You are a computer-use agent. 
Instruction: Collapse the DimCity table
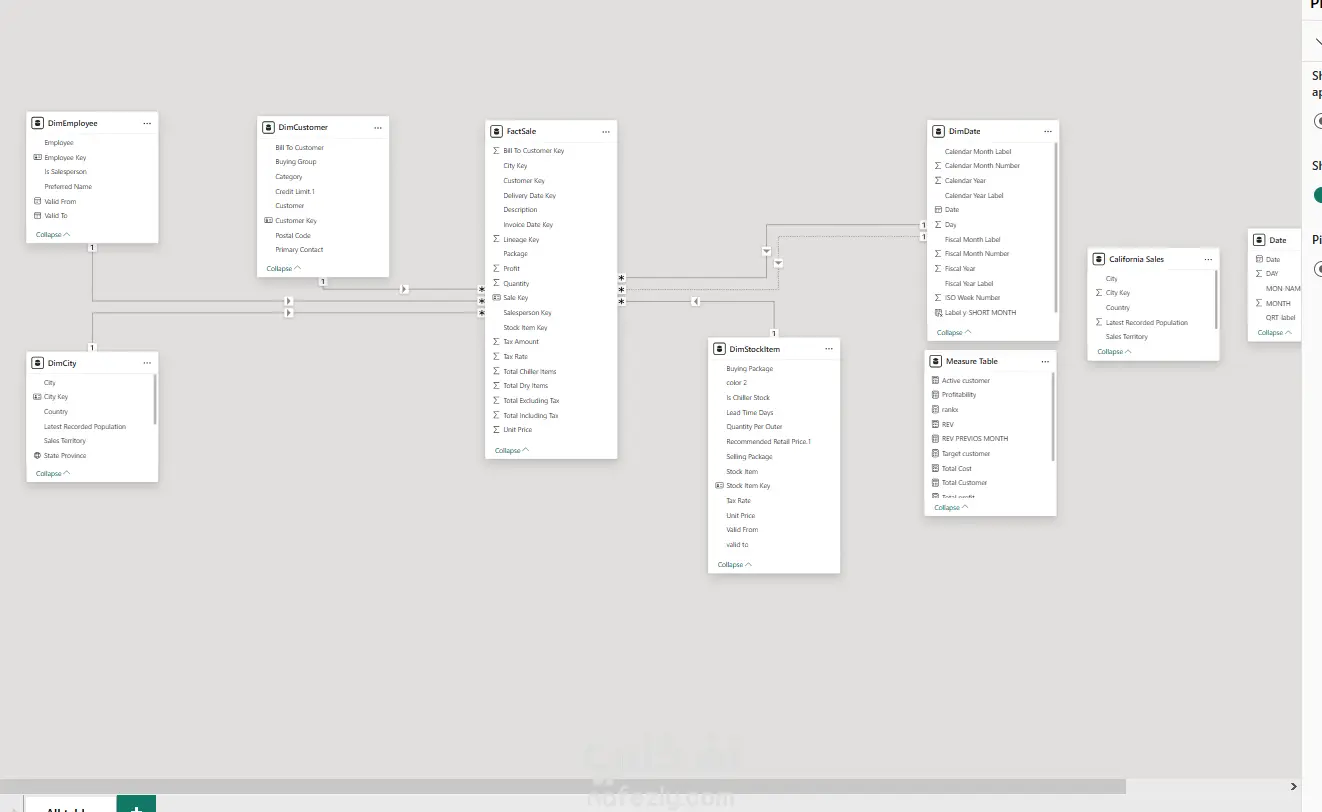(x=53, y=473)
